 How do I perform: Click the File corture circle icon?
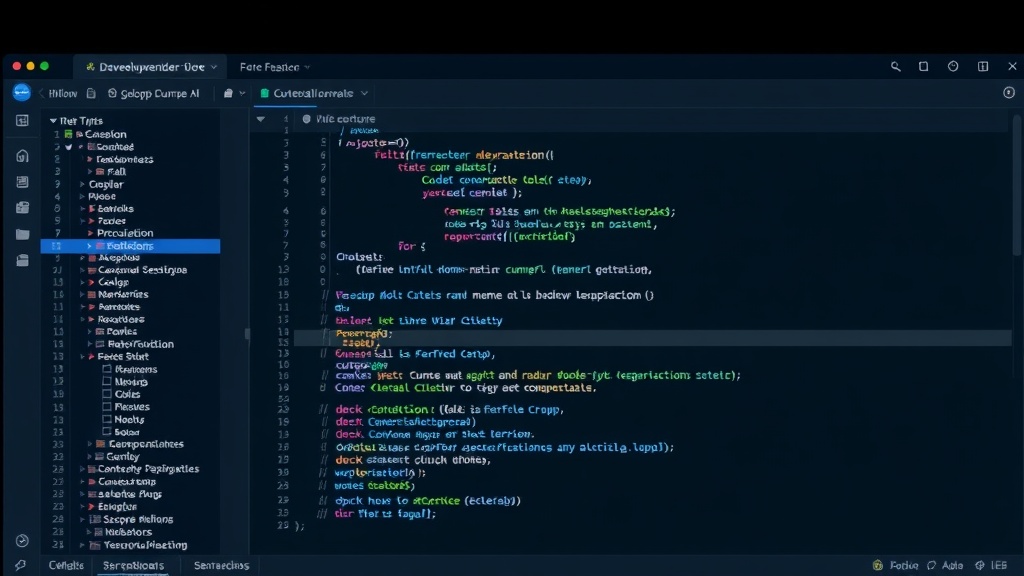pyautogui.click(x=306, y=119)
